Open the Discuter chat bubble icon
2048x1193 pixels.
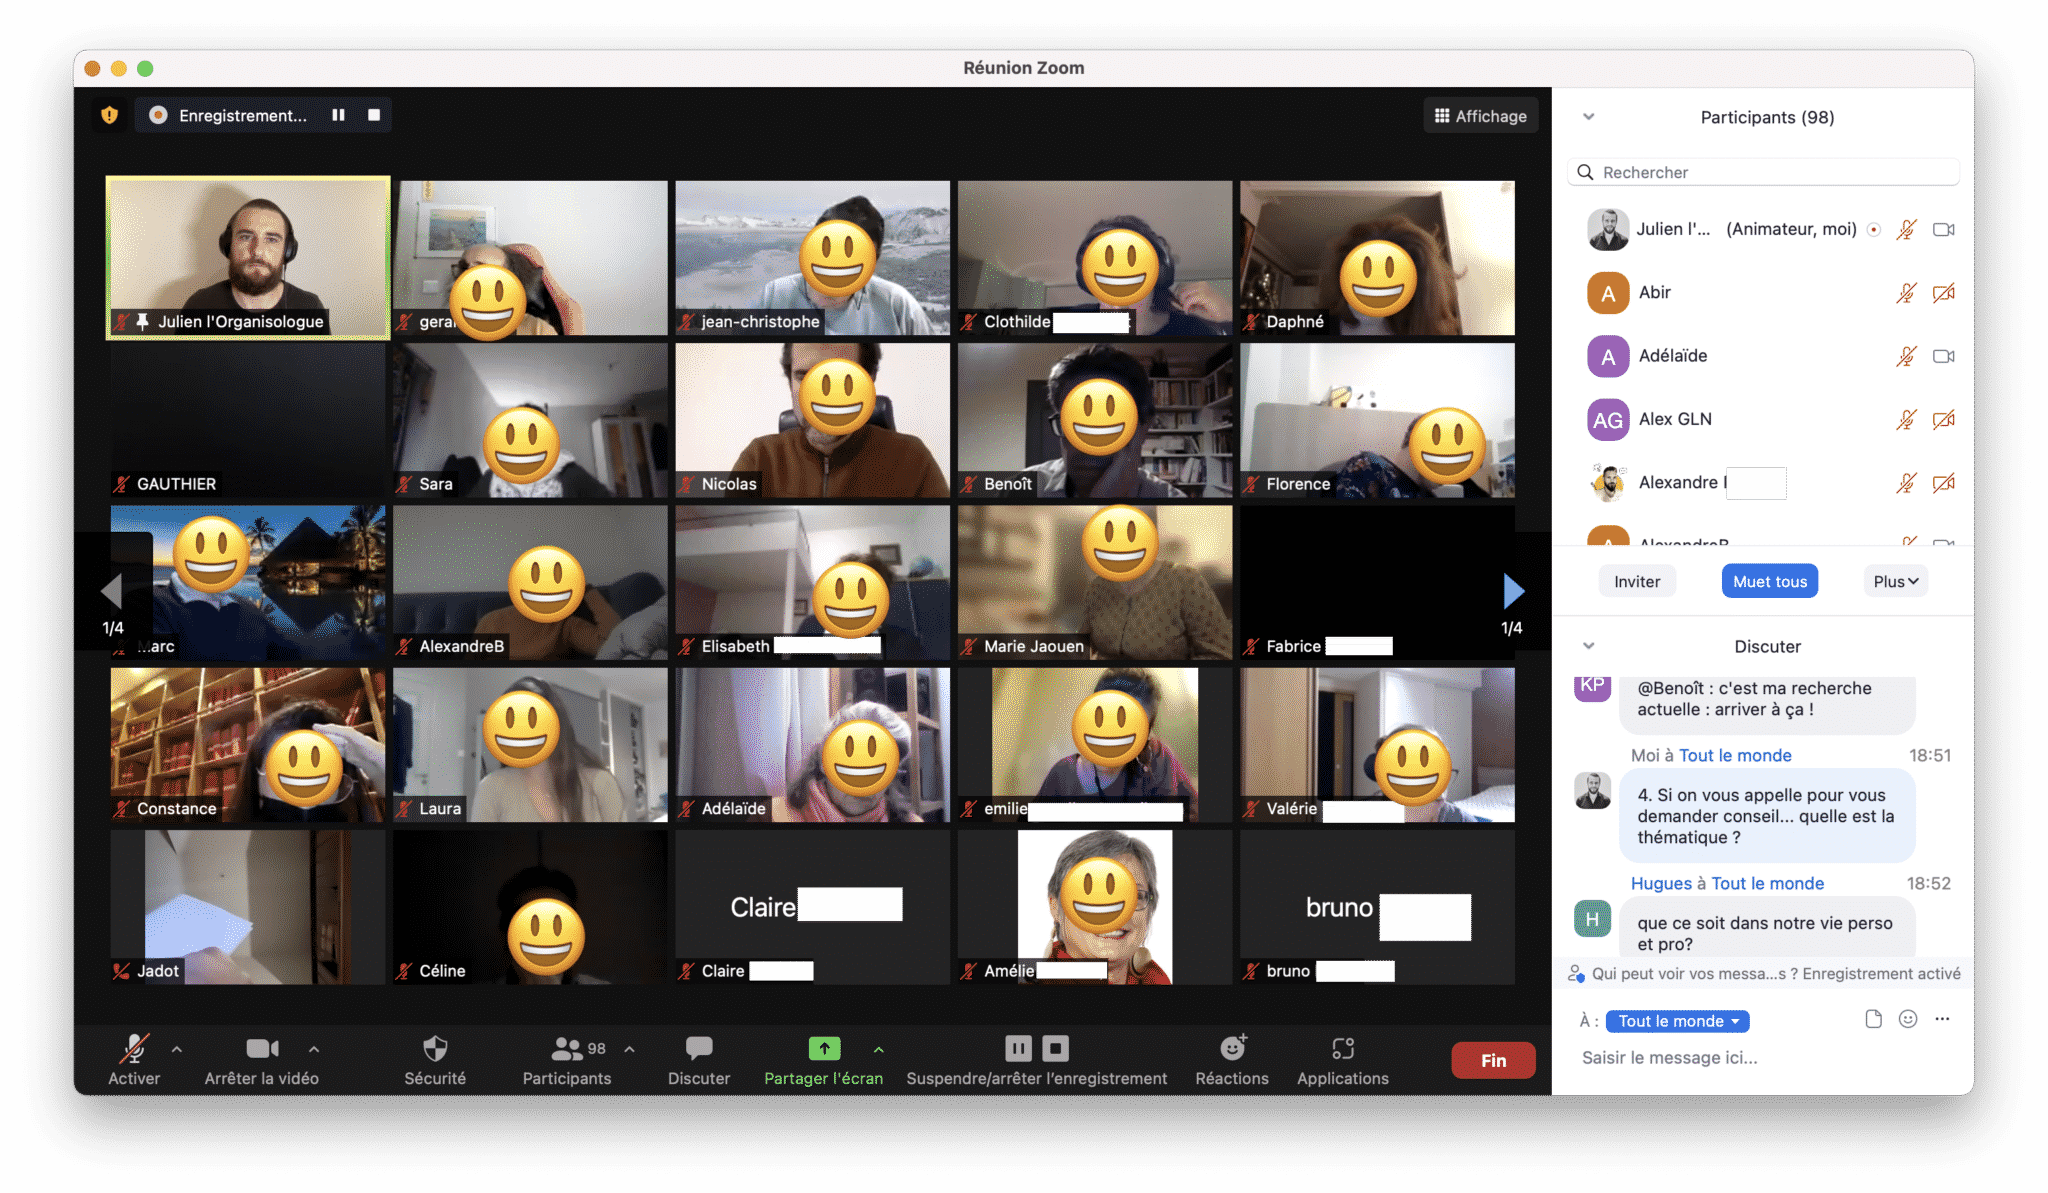point(699,1049)
